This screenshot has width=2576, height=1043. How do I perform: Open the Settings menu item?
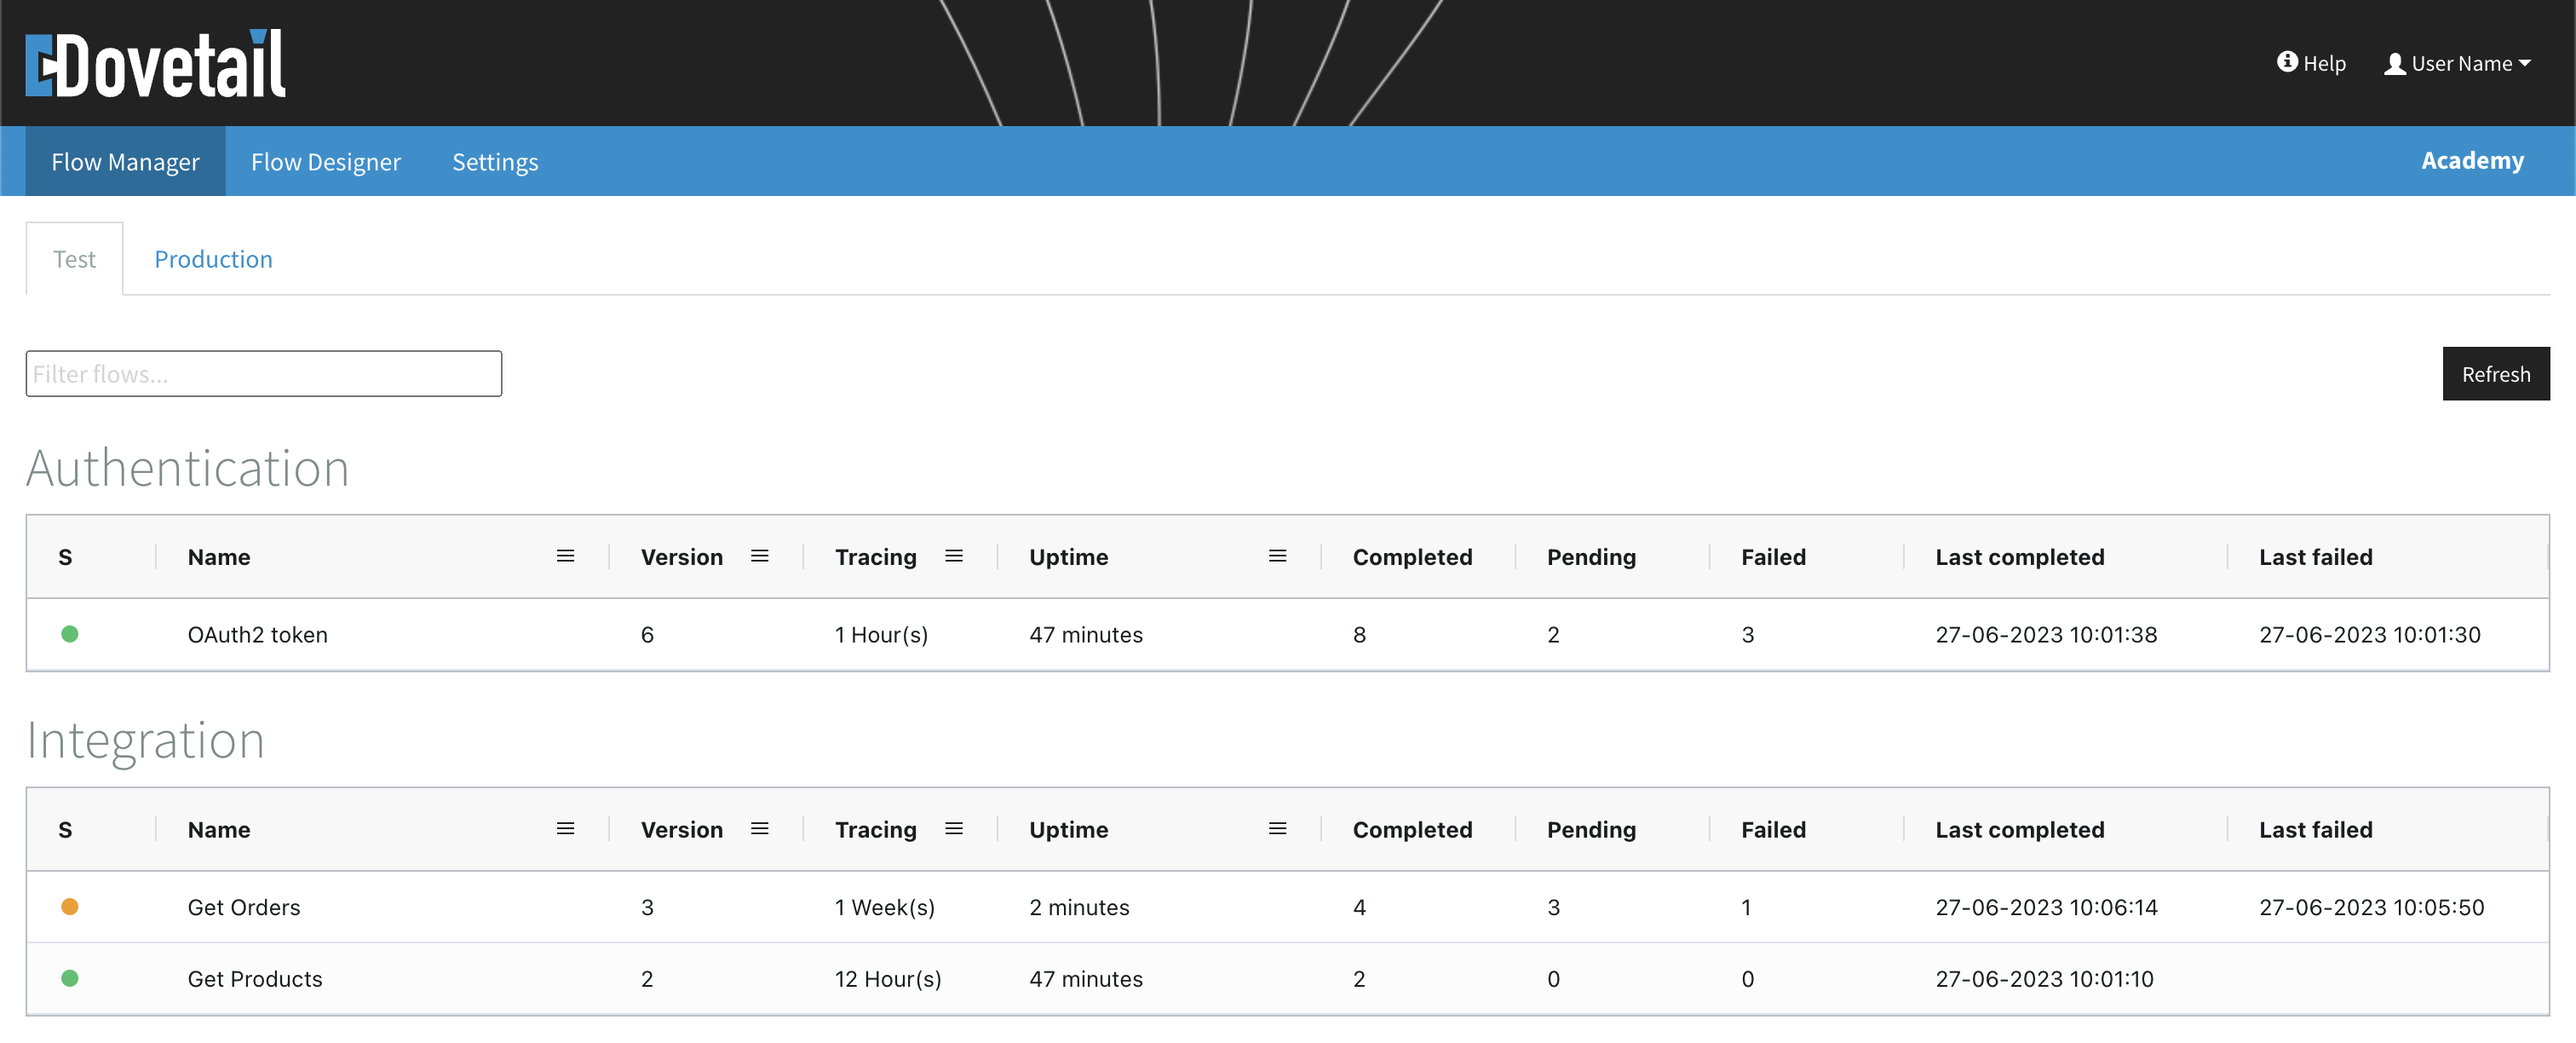click(x=495, y=161)
